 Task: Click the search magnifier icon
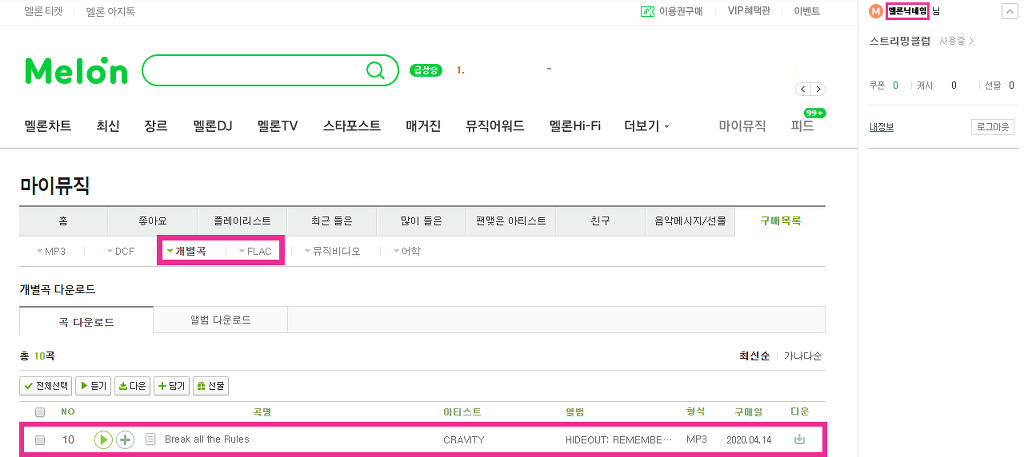375,70
